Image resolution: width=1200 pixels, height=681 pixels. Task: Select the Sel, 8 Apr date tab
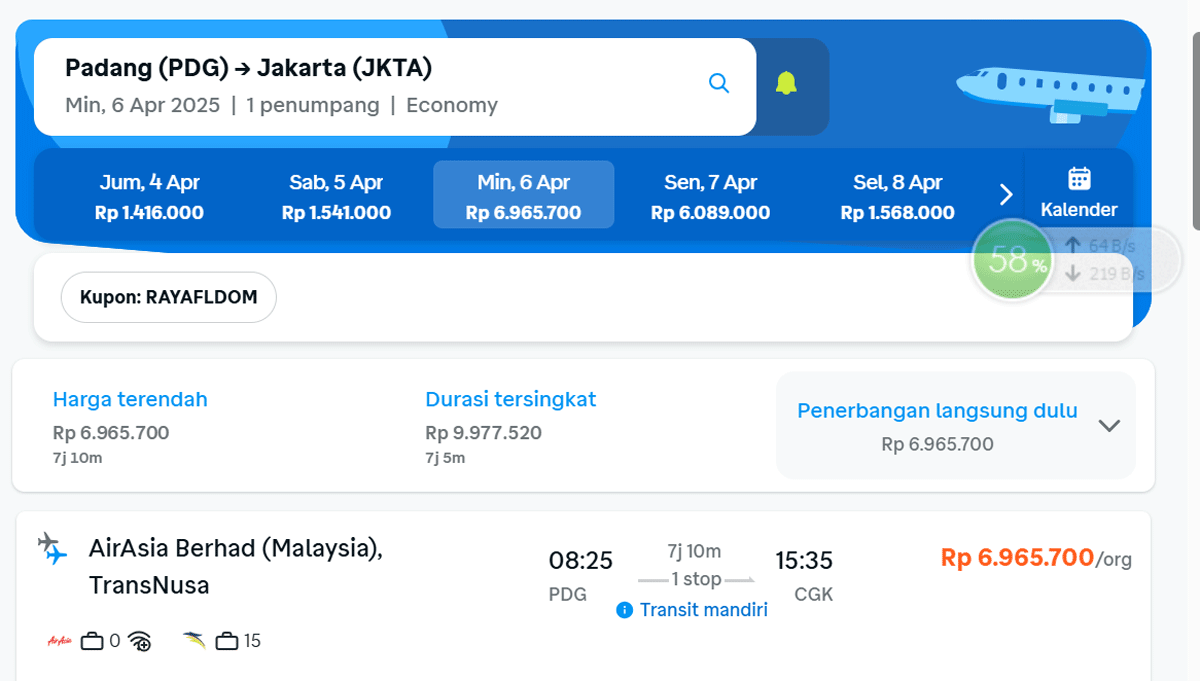click(898, 196)
